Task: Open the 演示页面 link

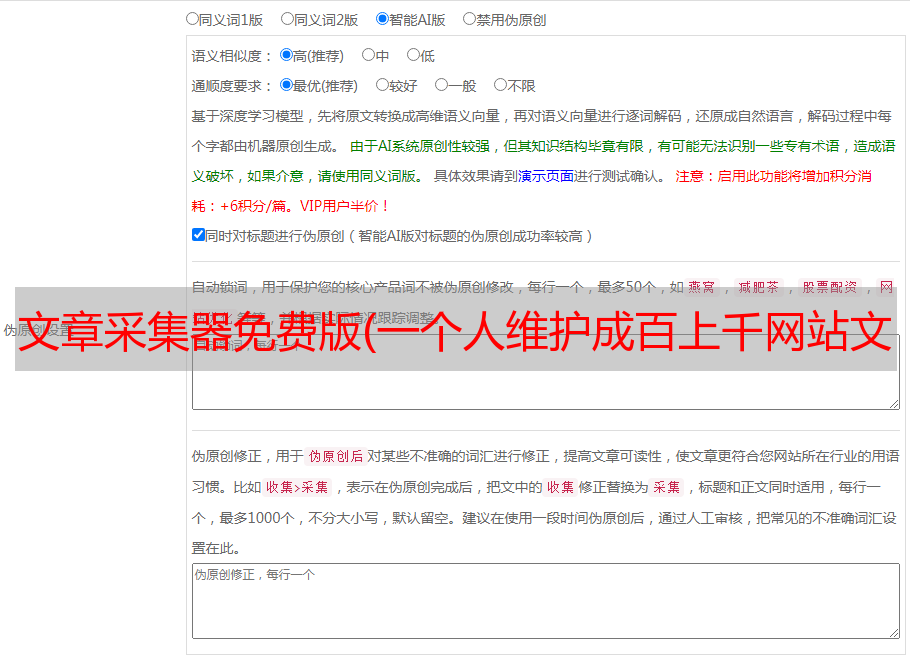Action: click(x=546, y=176)
